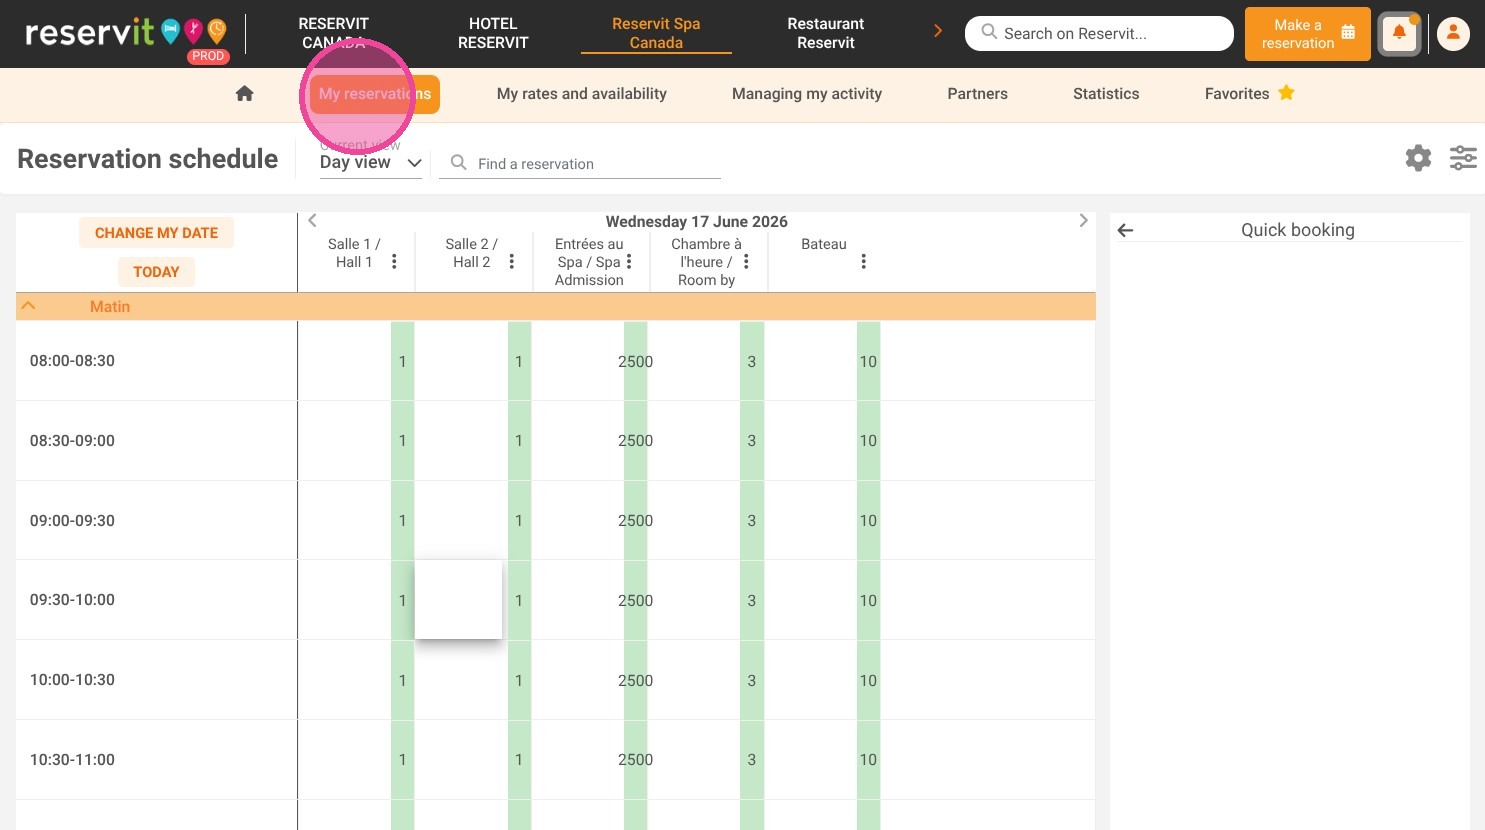Open Entrées au Spa options menu
The image size is (1485, 830).
coord(629,261)
